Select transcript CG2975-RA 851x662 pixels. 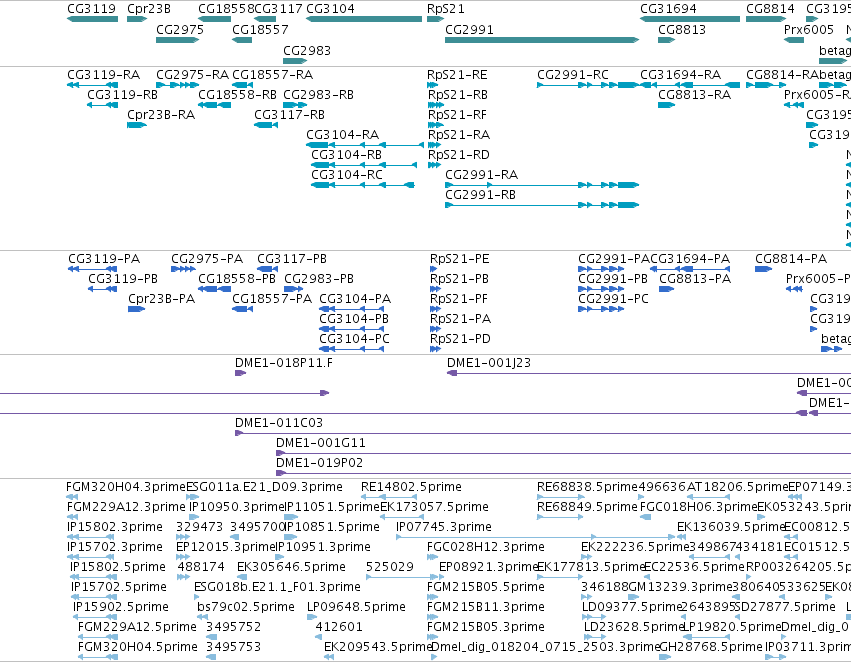click(x=192, y=74)
